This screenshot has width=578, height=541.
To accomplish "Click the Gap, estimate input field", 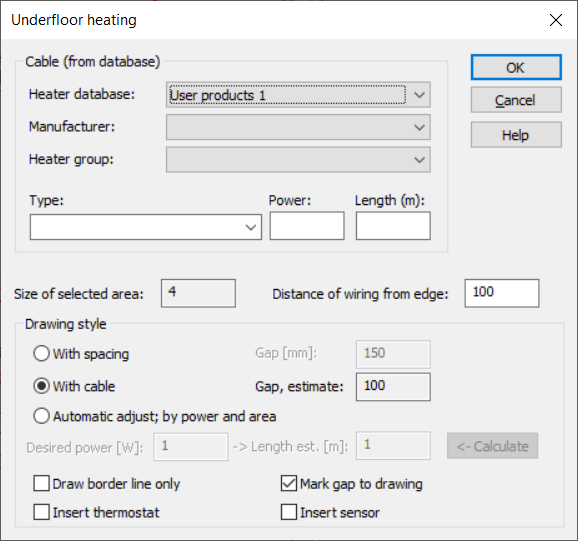I will 393,387.
